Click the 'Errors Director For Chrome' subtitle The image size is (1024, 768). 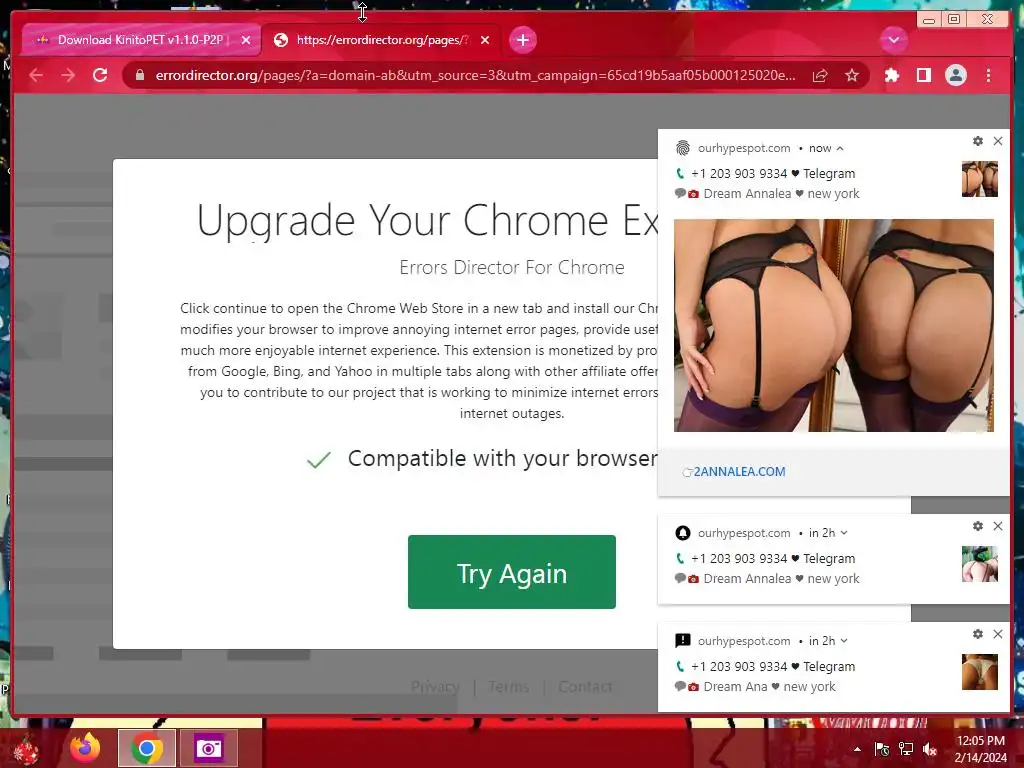[x=511, y=267]
